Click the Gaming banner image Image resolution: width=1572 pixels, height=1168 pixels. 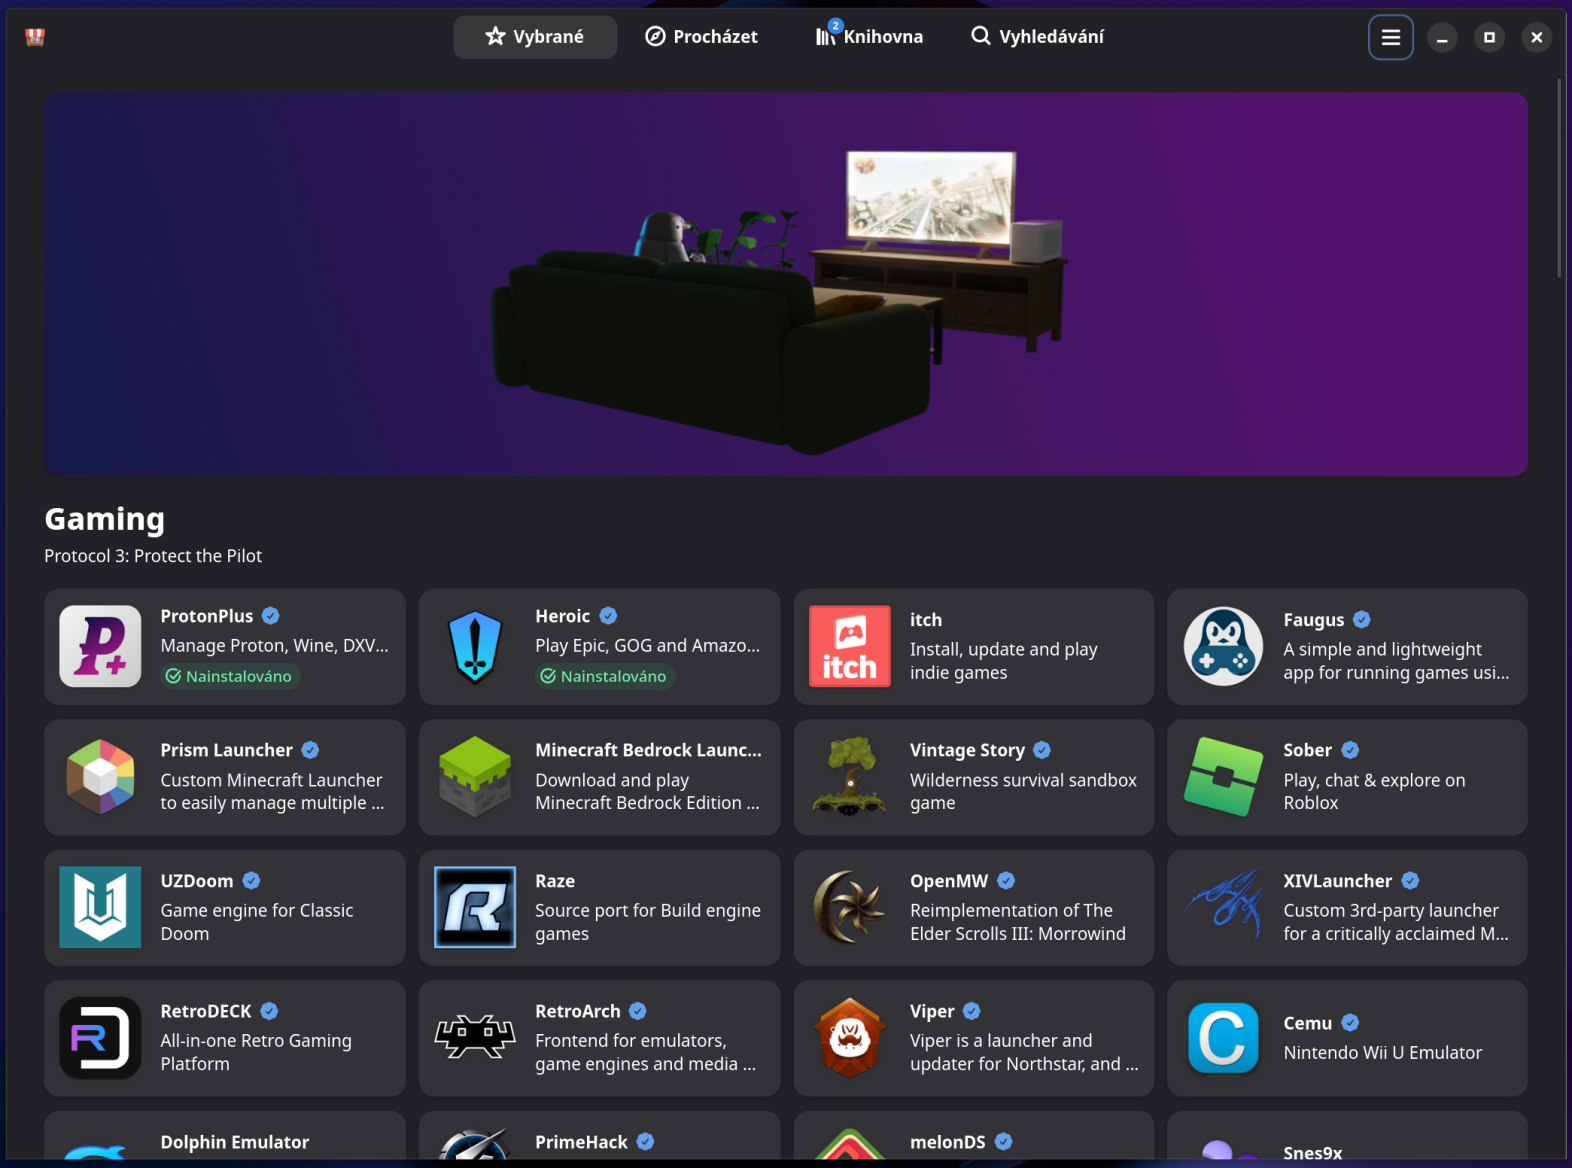[x=785, y=284]
